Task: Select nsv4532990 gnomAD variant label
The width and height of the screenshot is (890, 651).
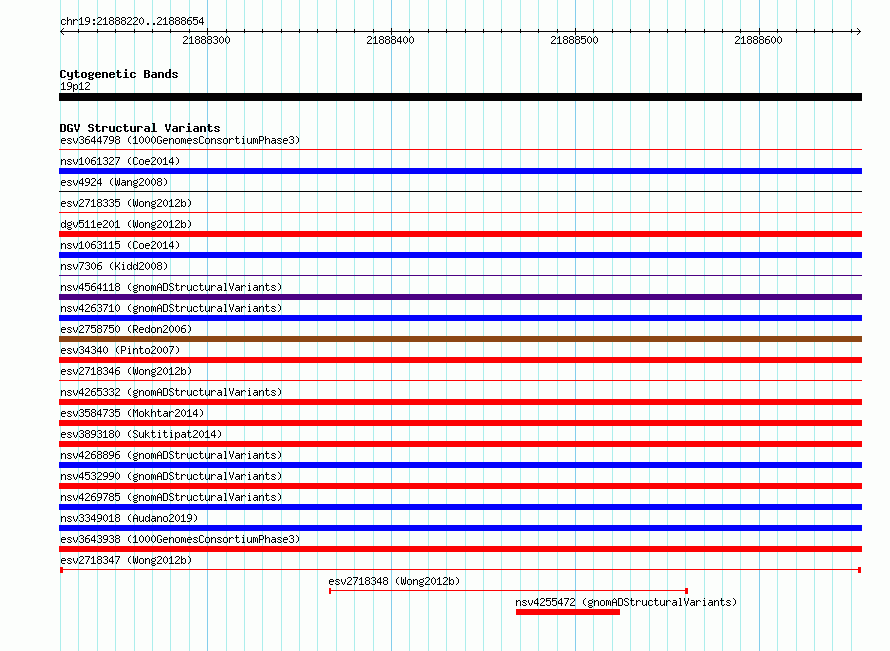Action: [171, 476]
